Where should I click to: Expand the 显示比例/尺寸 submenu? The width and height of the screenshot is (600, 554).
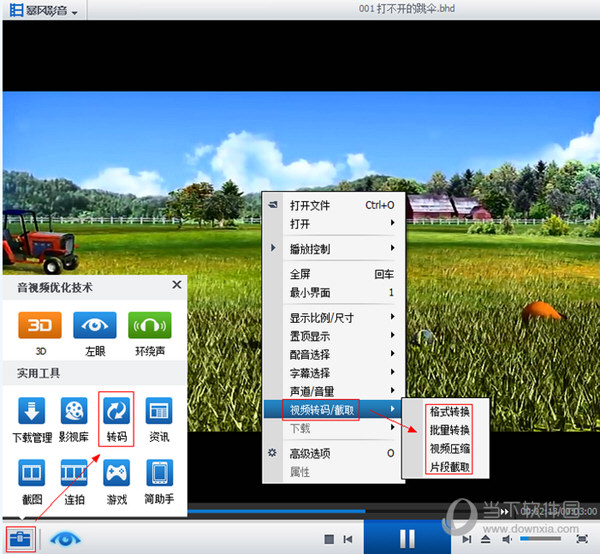(x=332, y=318)
